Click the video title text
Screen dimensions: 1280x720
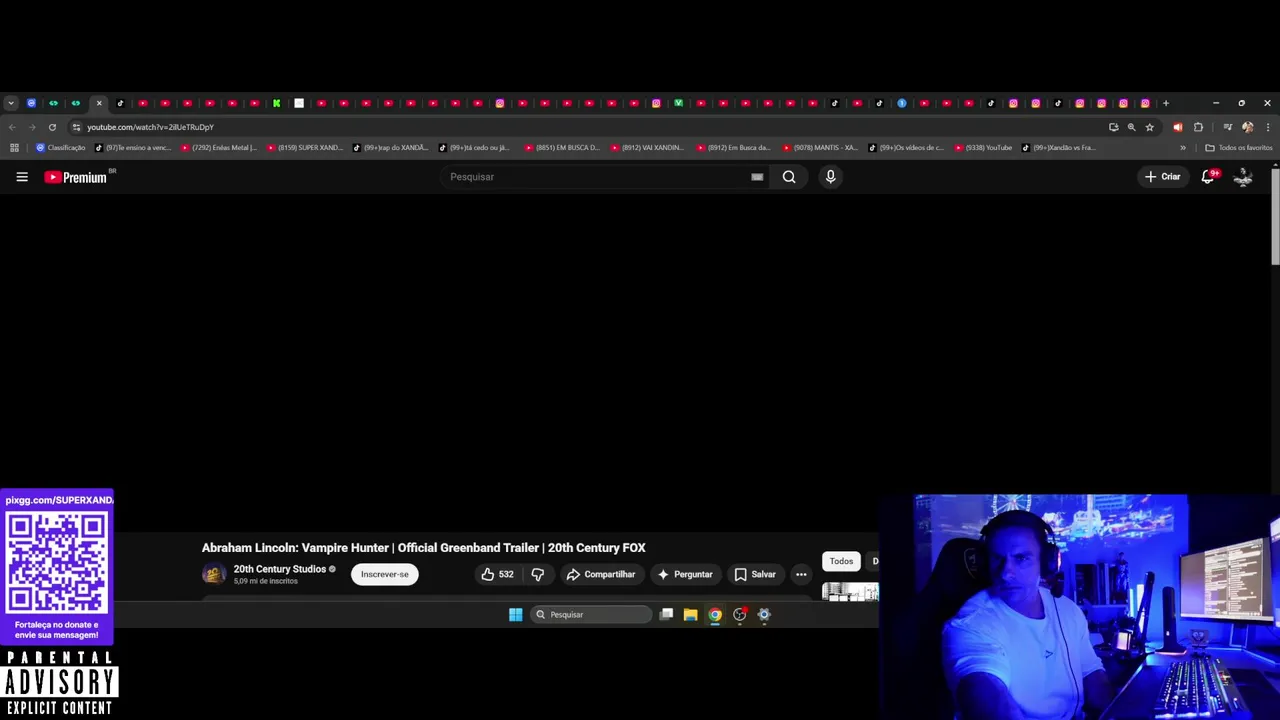(x=423, y=548)
